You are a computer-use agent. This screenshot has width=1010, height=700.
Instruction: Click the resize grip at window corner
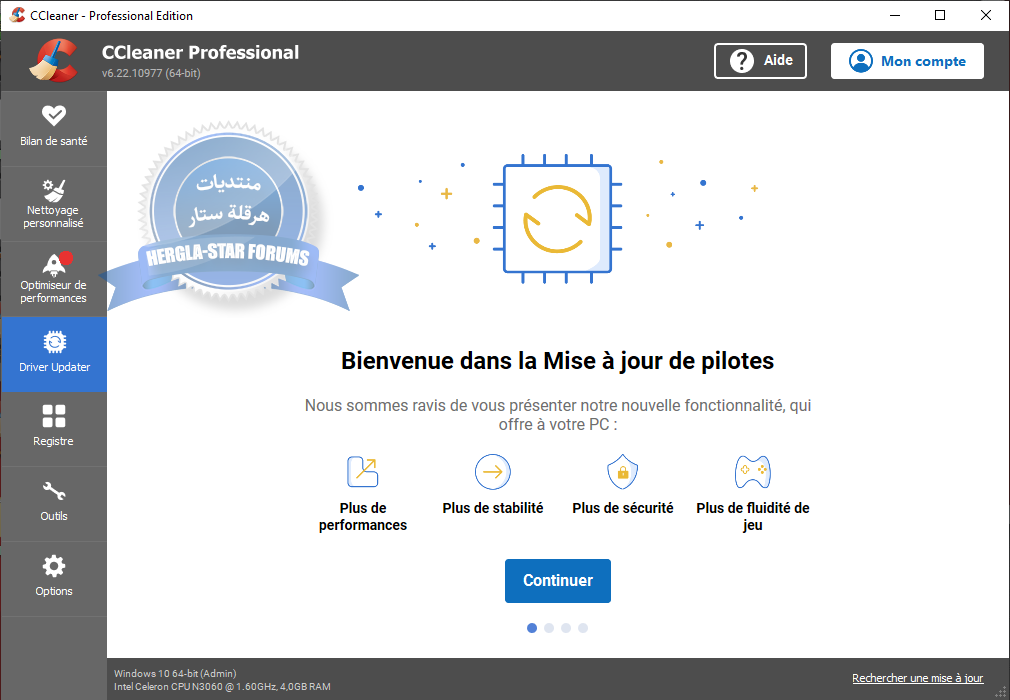[x=1002, y=692]
